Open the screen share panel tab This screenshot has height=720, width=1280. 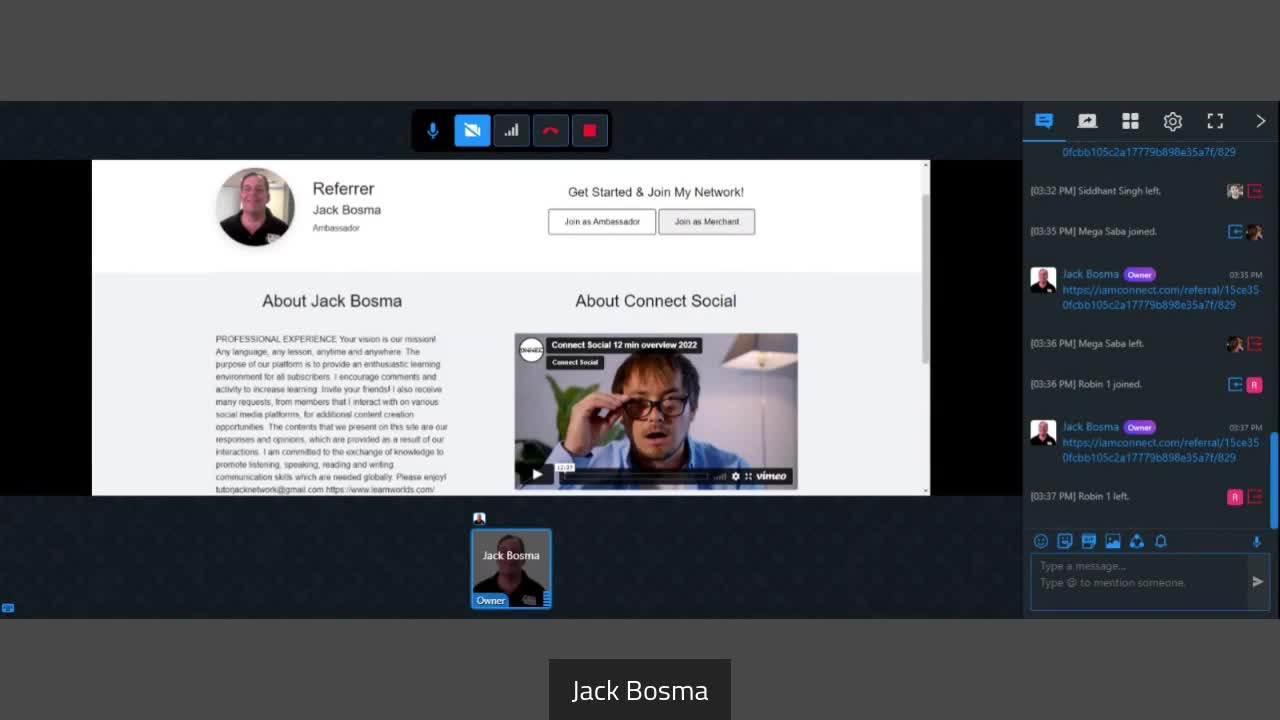pos(1087,121)
